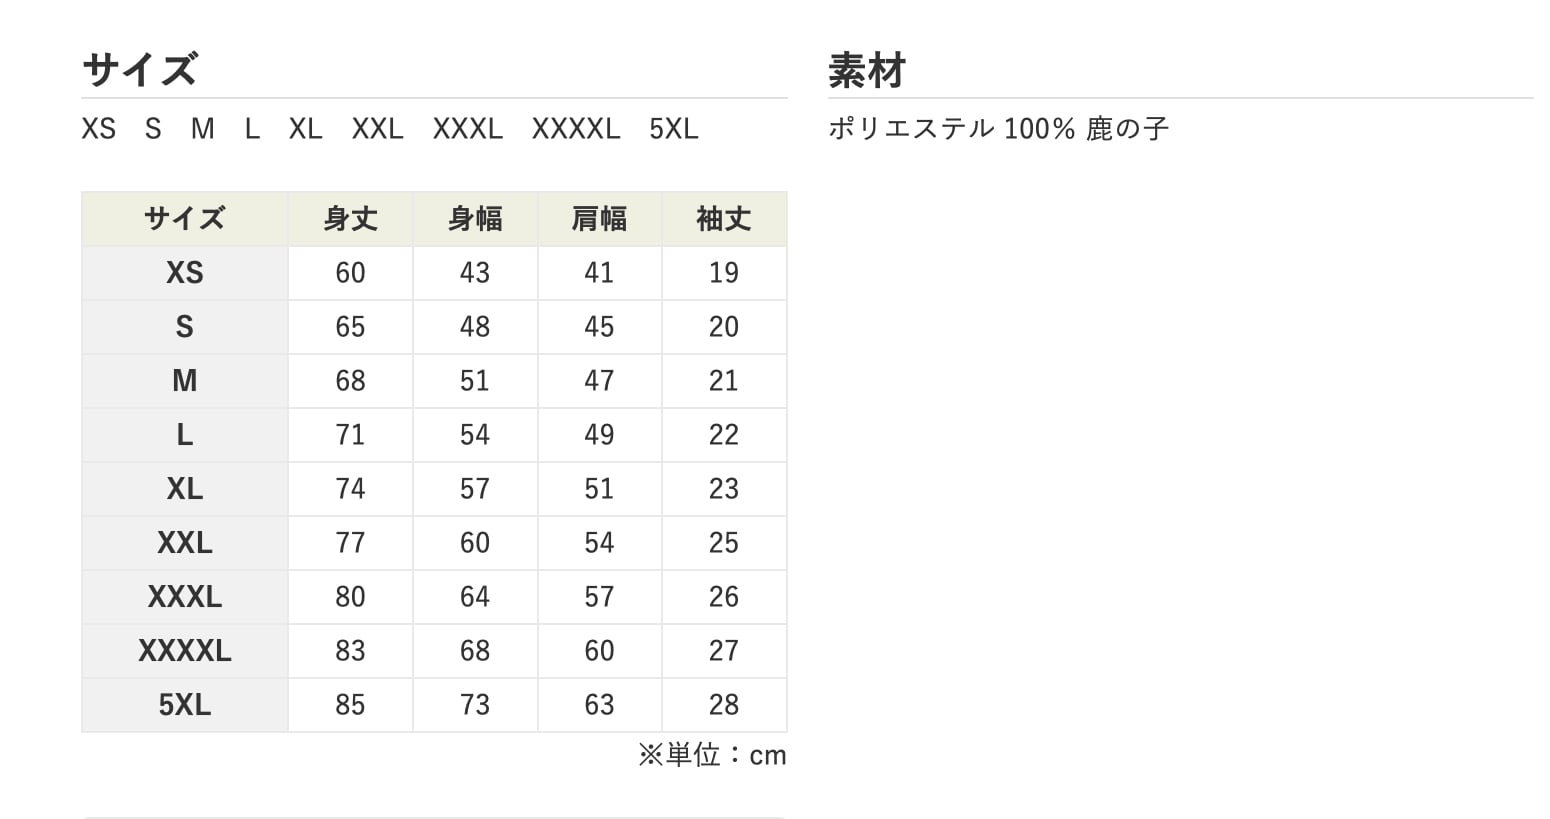Select the 身幅 column header
Viewport: 1550px width, 819px height.
pyautogui.click(x=475, y=219)
